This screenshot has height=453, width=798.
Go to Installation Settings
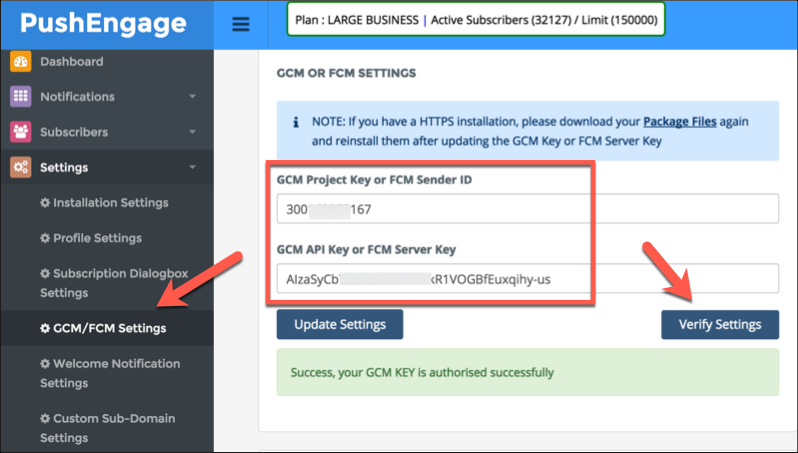110,203
